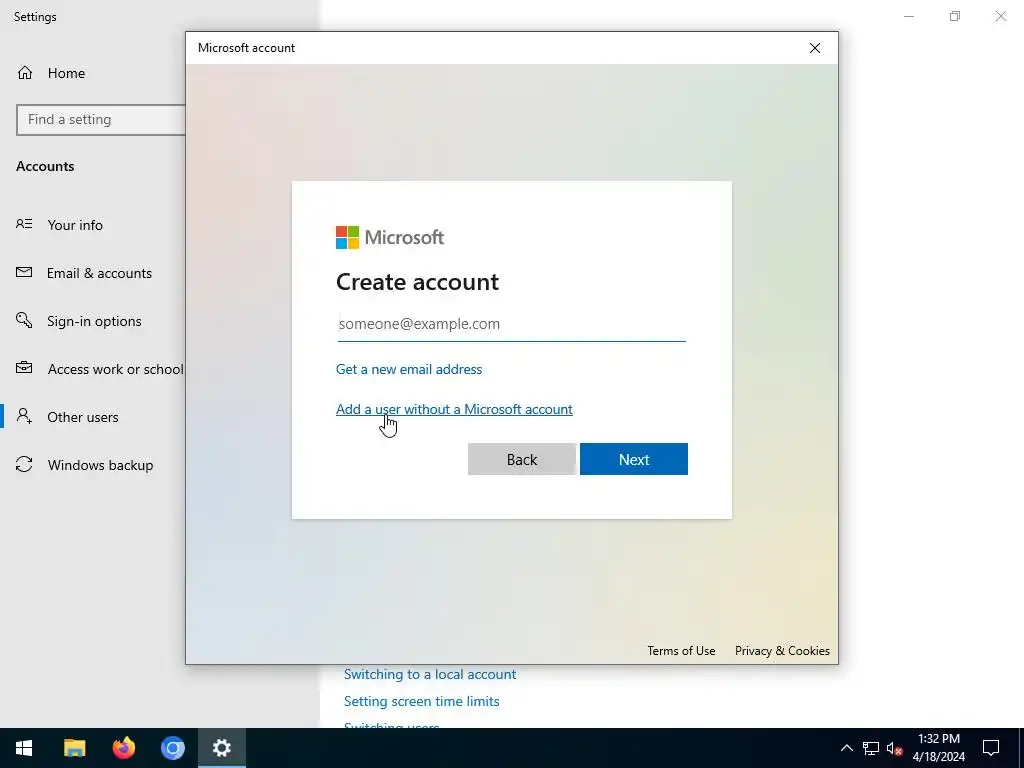Click the Windows backup sync icon
Screen dimensions: 1024x768
tap(24, 464)
